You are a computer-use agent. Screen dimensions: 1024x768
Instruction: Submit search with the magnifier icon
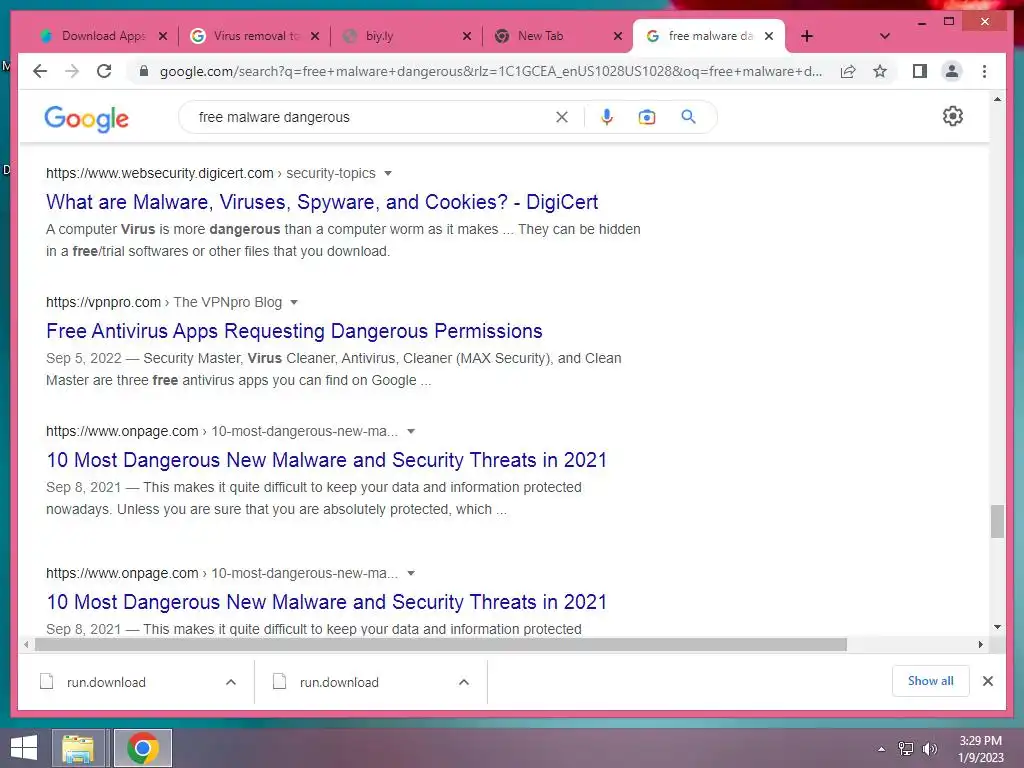pyautogui.click(x=688, y=117)
